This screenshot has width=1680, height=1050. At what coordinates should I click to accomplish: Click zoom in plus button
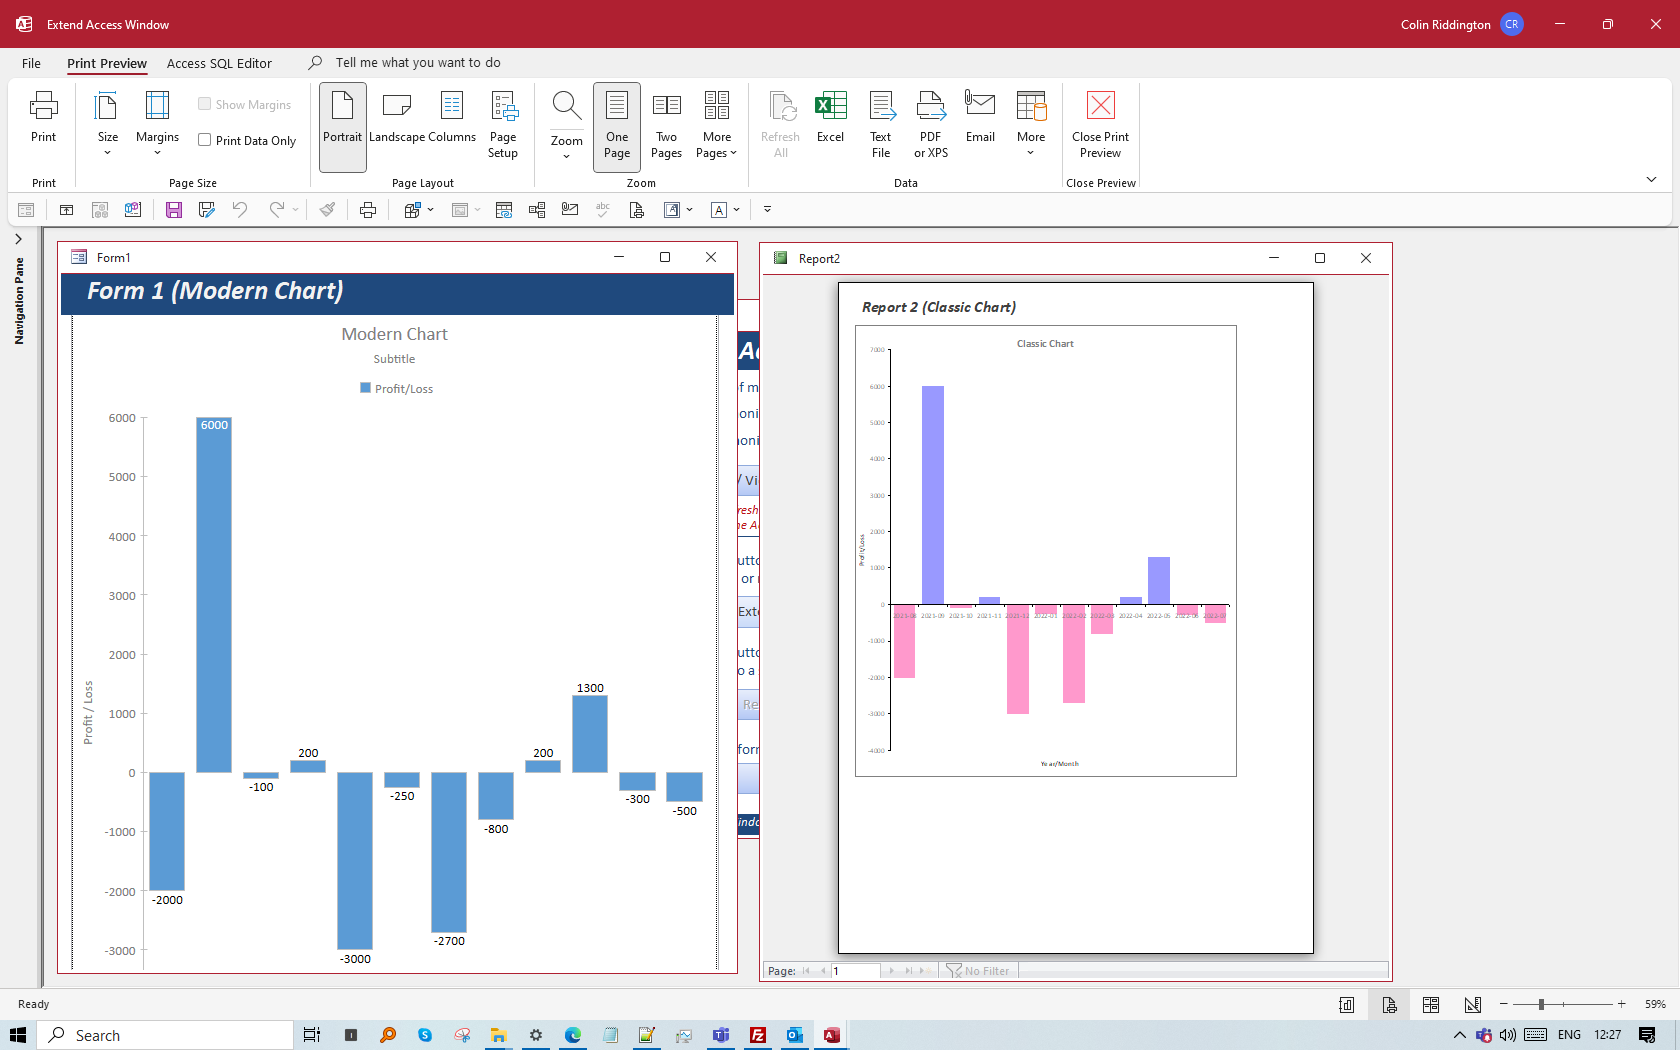tap(1621, 1004)
